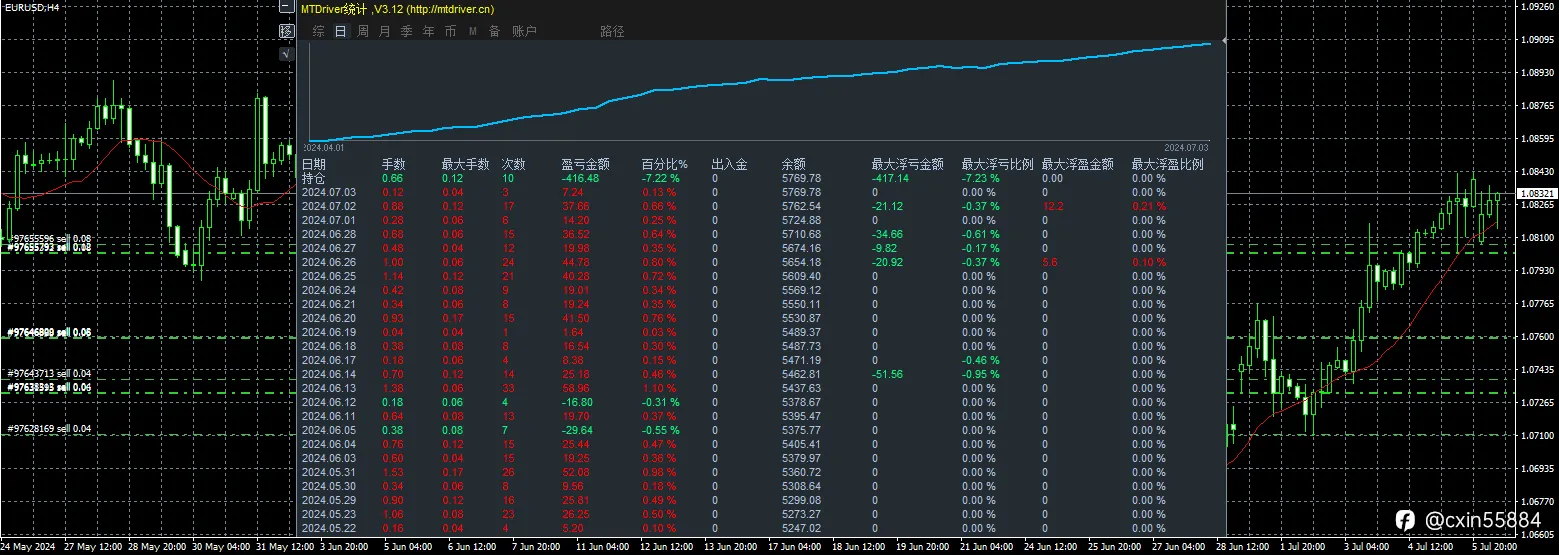Toggle the √ checkmark button
The image size is (1559, 555).
pos(286,53)
